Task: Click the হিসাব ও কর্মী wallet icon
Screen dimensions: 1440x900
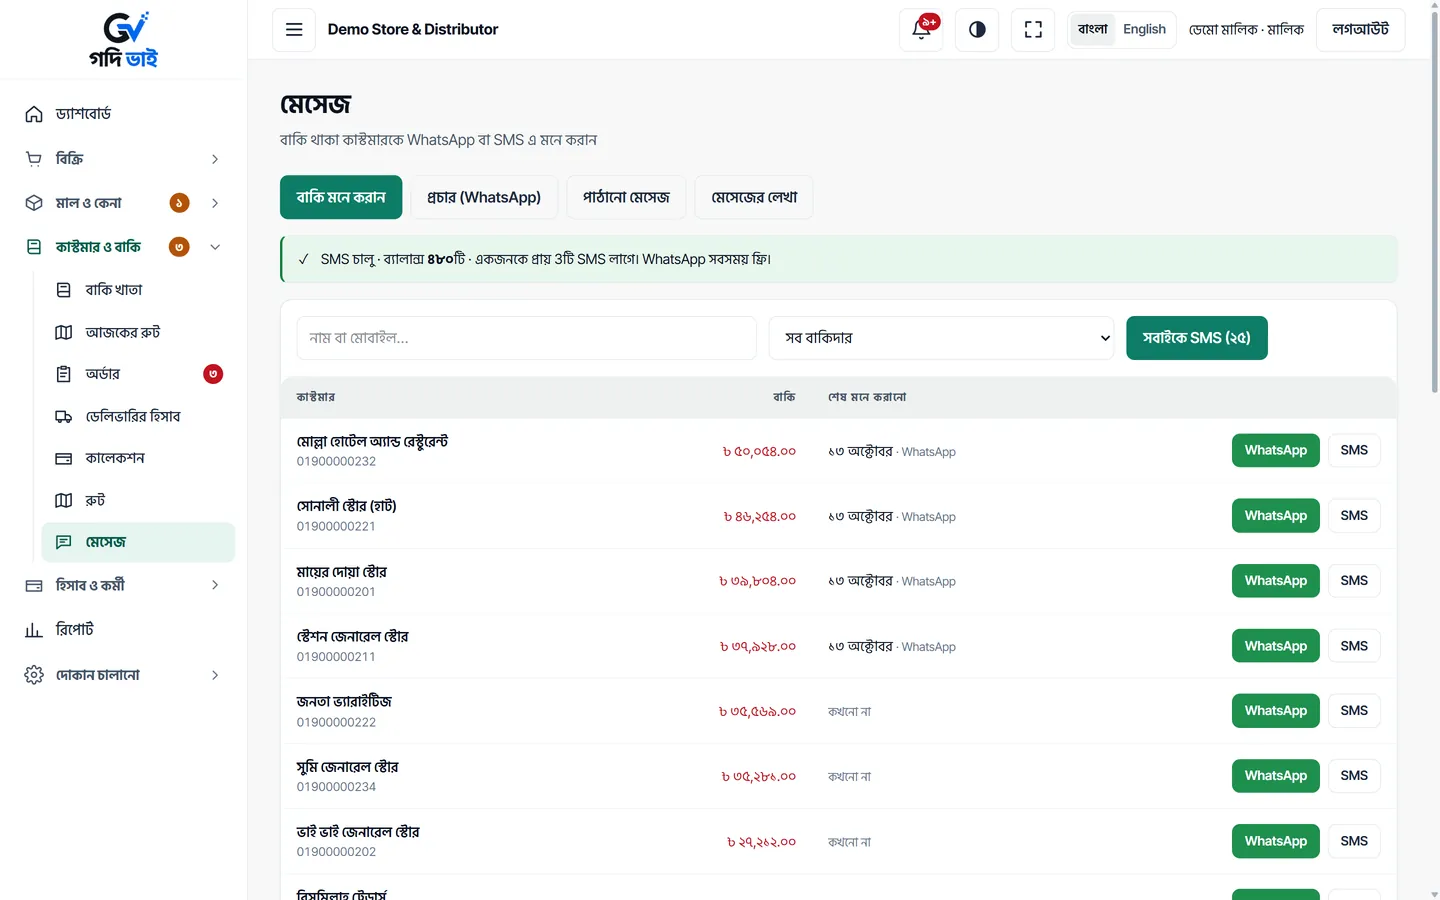Action: pos(34,585)
